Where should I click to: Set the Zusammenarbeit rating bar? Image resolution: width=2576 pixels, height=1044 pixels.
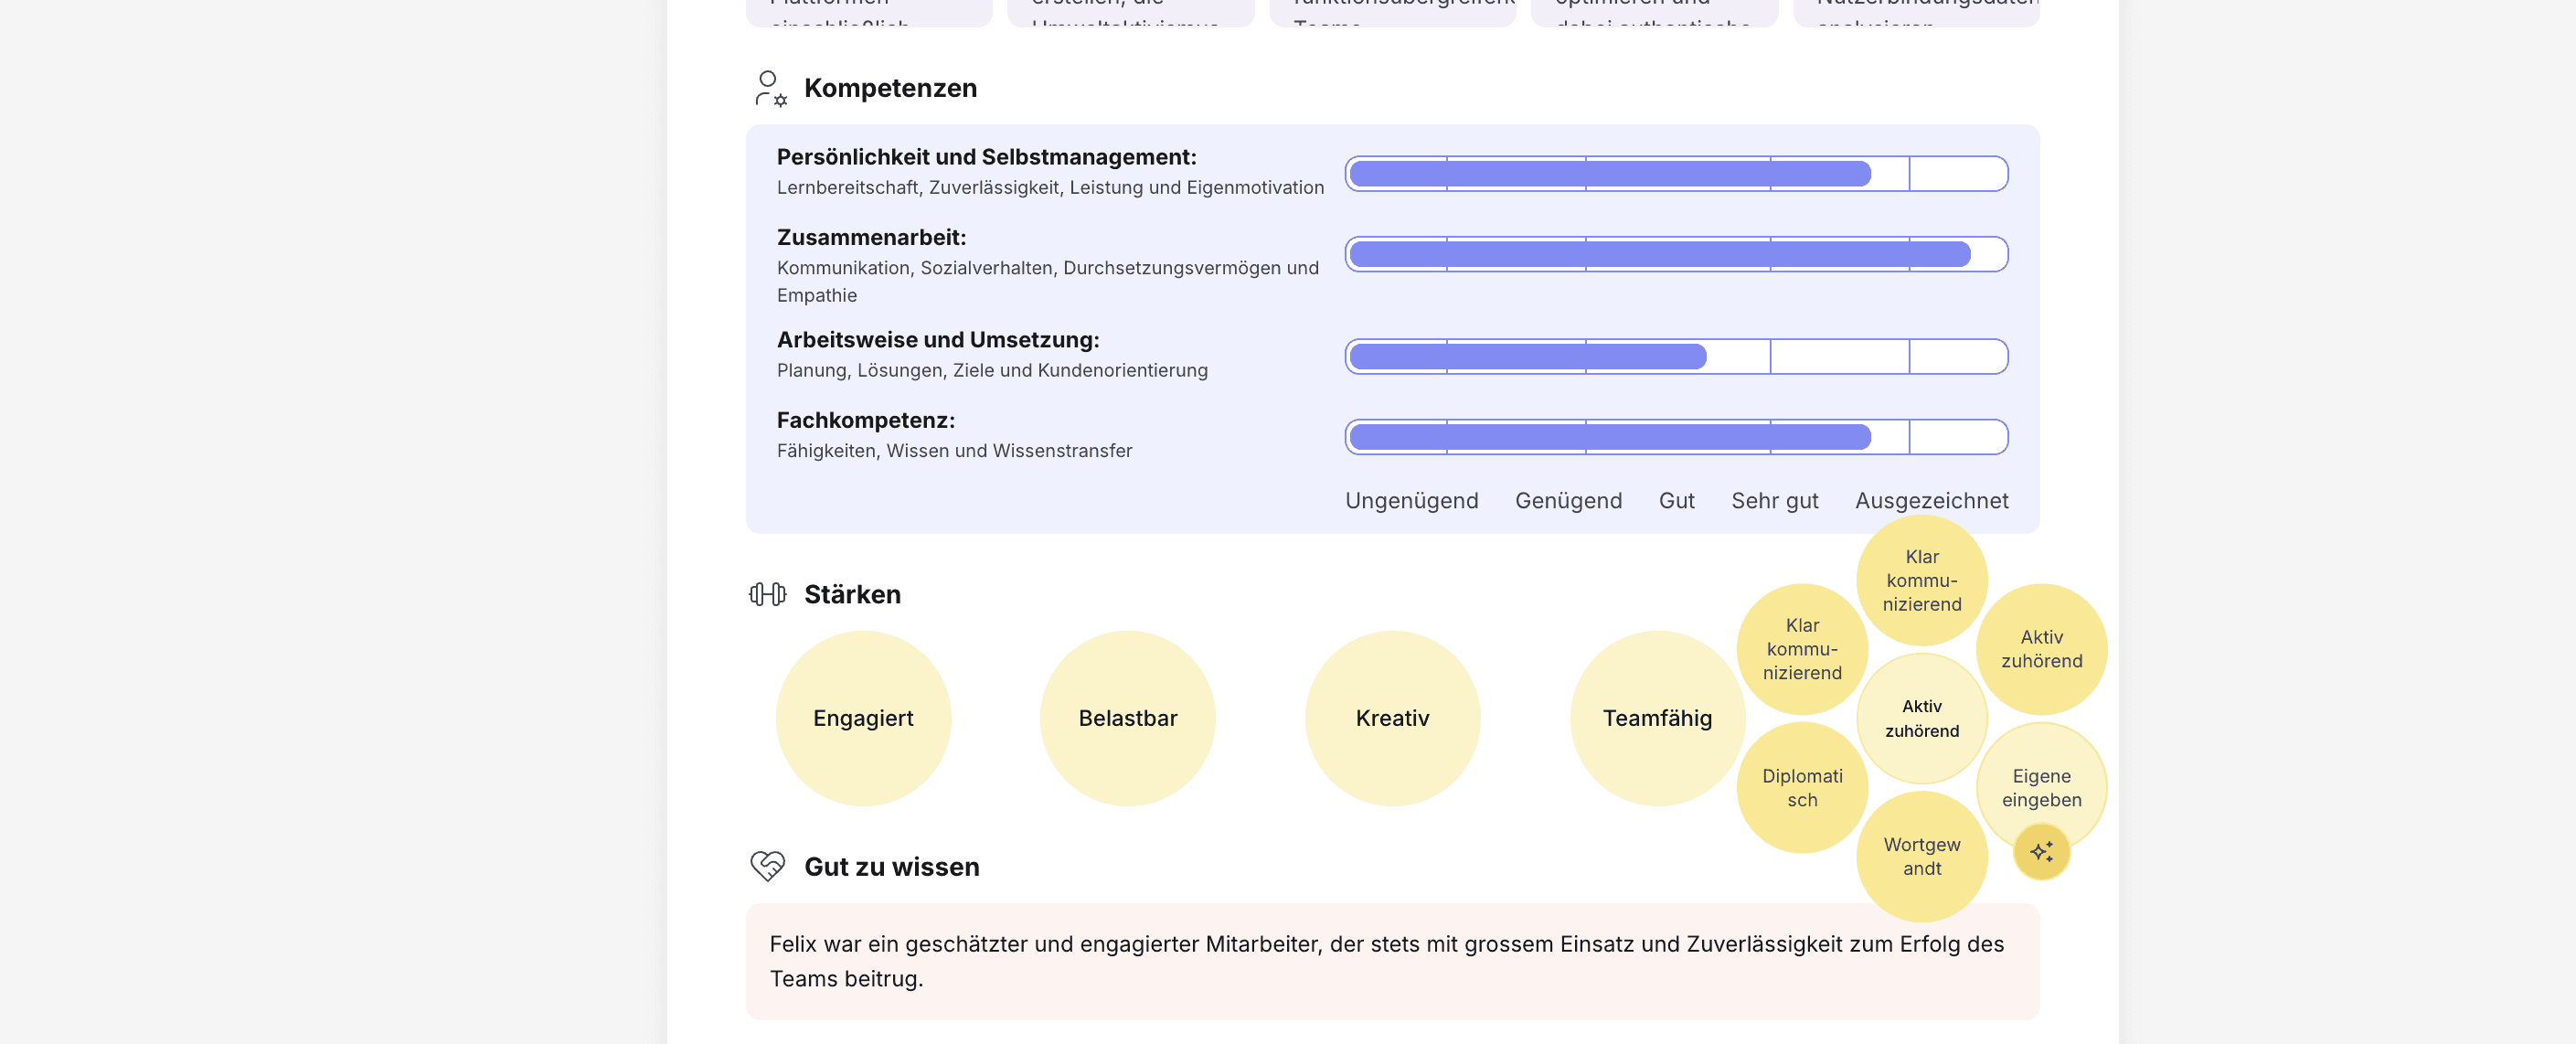coord(1676,254)
